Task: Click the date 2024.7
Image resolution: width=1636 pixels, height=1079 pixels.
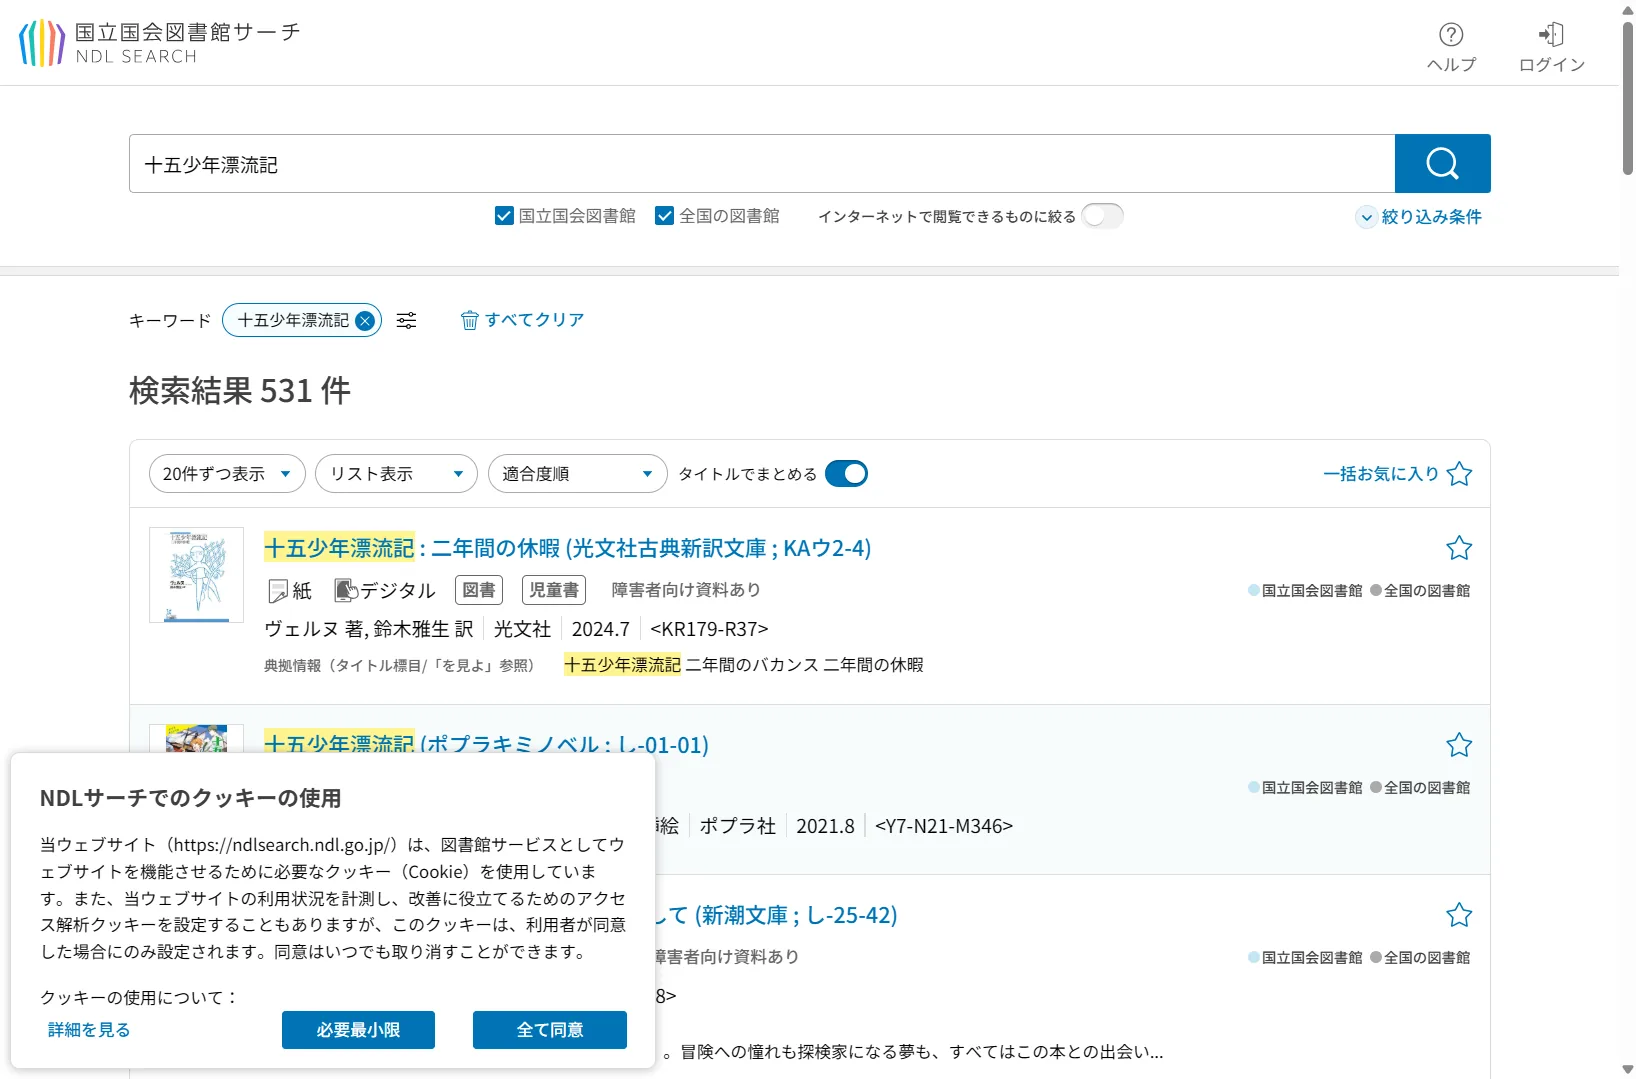Action: pos(601,629)
